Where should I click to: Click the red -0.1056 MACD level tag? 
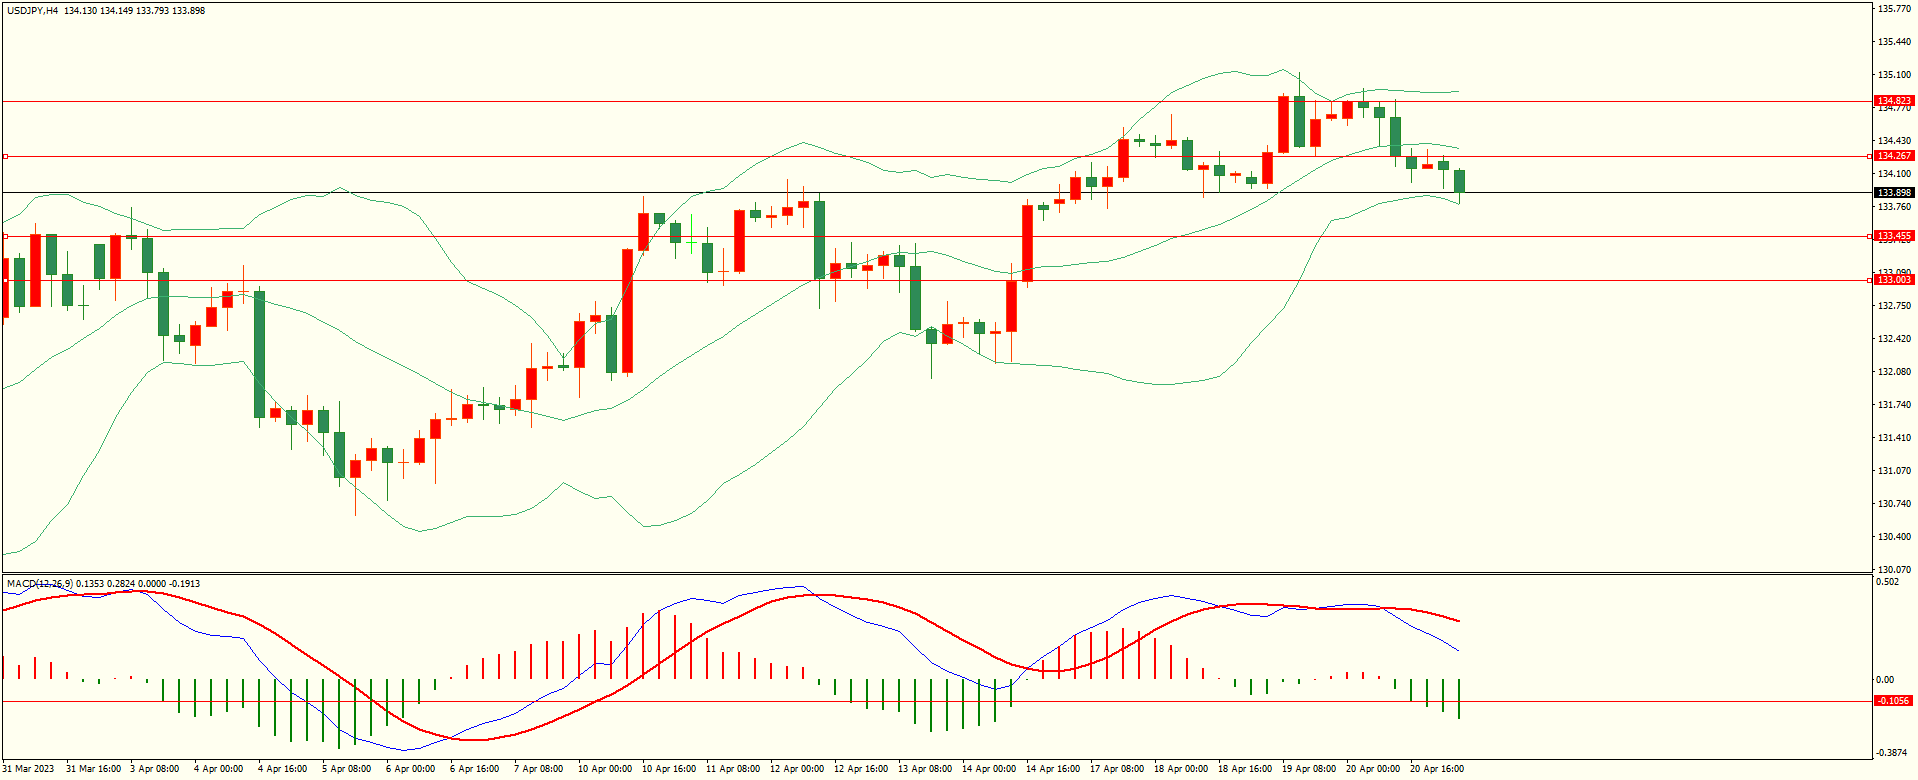[x=1894, y=701]
